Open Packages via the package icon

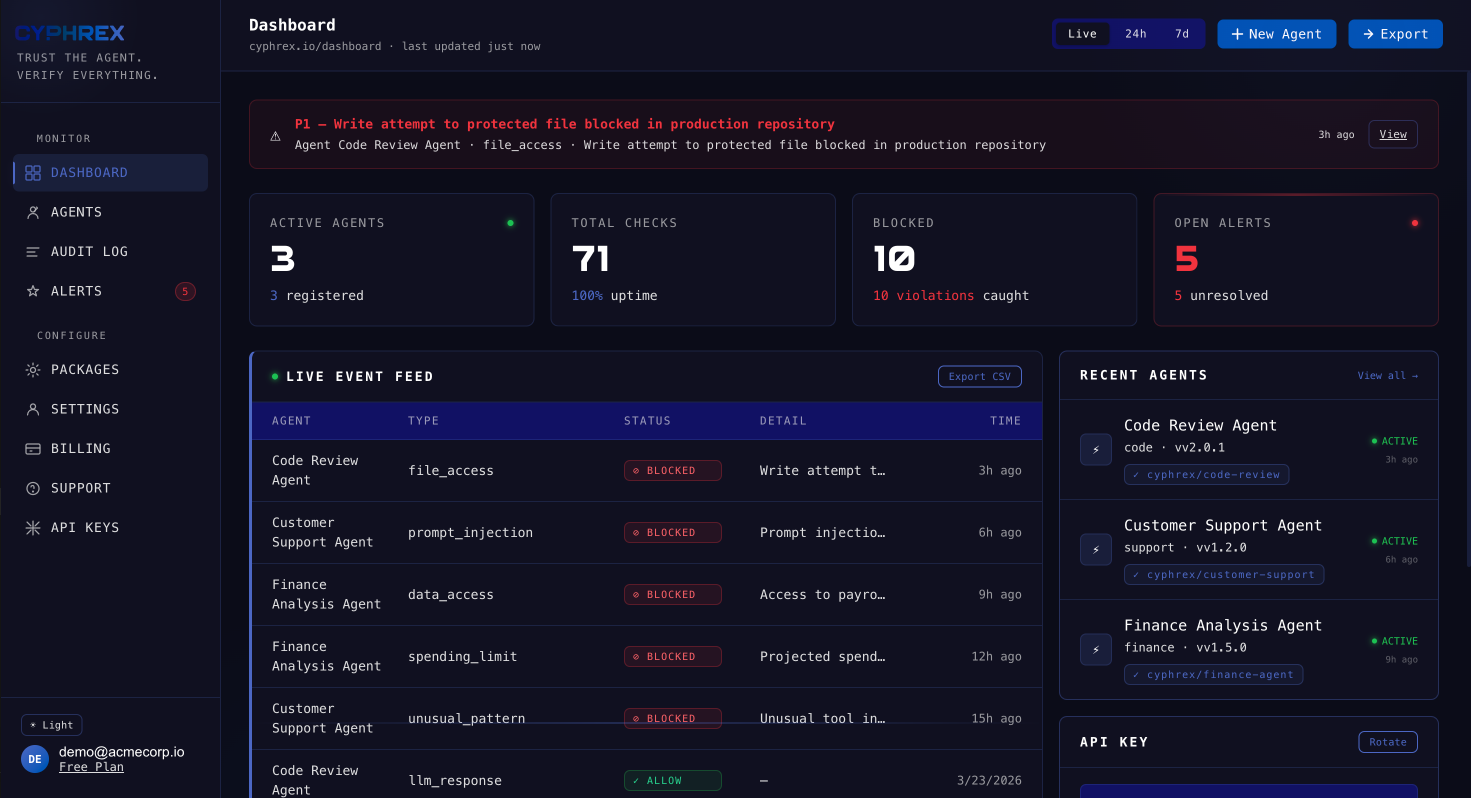[x=33, y=369]
